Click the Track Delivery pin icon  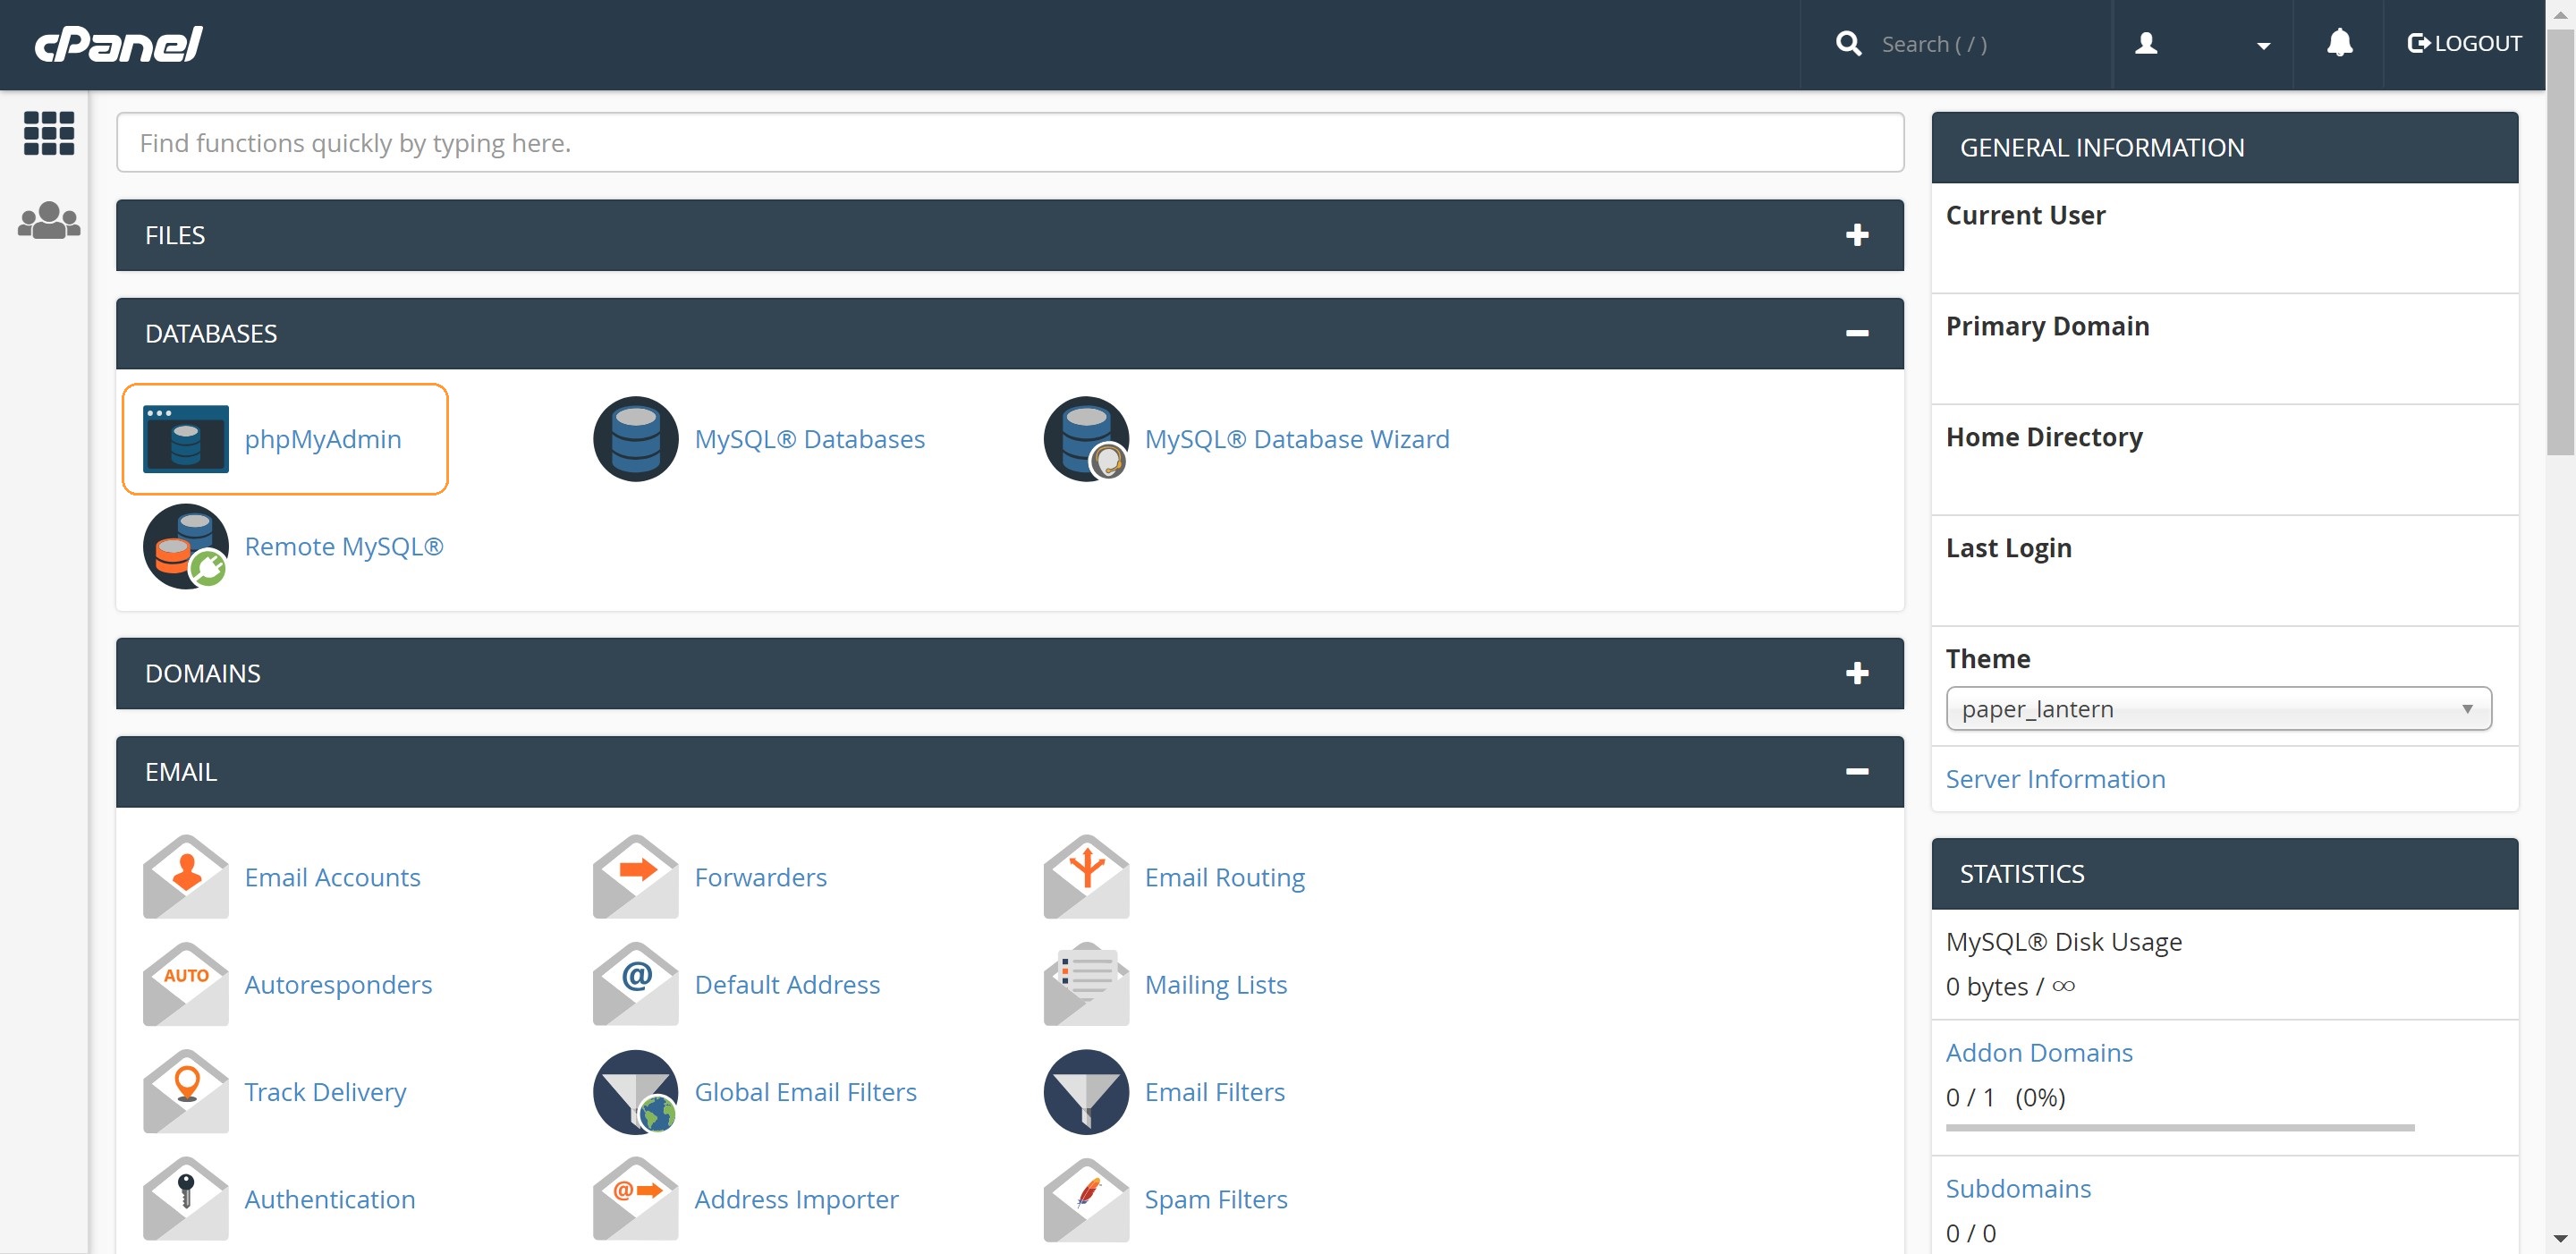tap(186, 1092)
